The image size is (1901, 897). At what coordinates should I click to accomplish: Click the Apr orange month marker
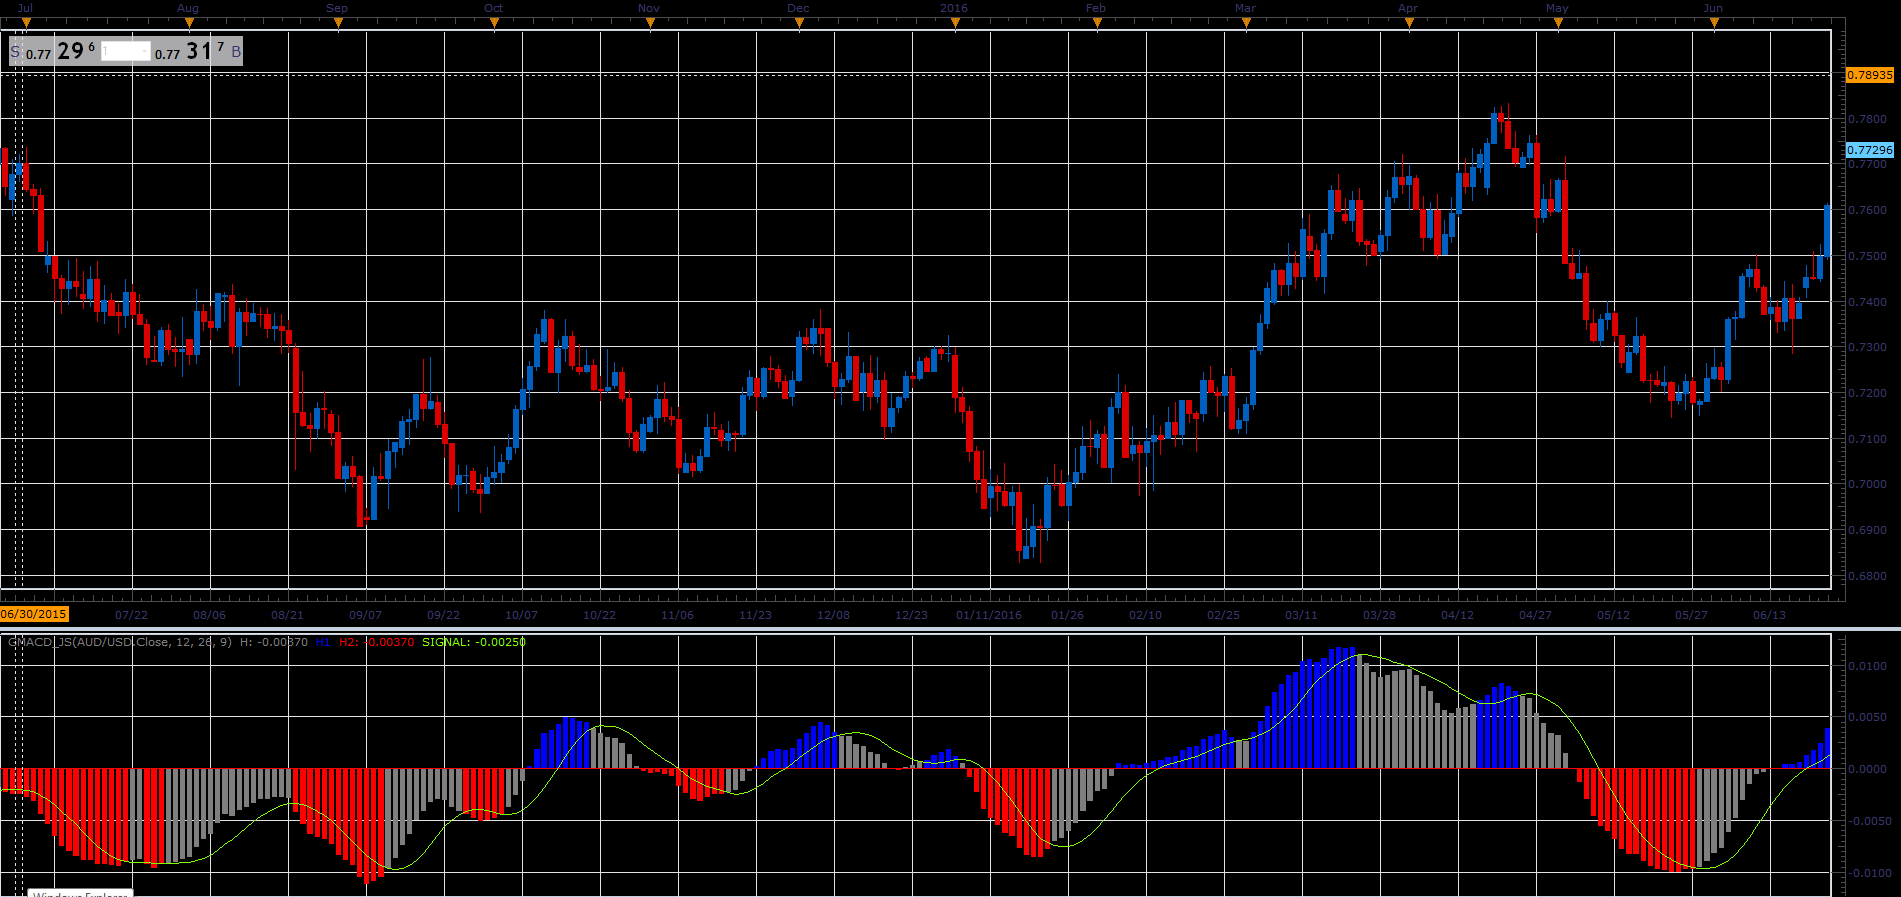[1410, 21]
